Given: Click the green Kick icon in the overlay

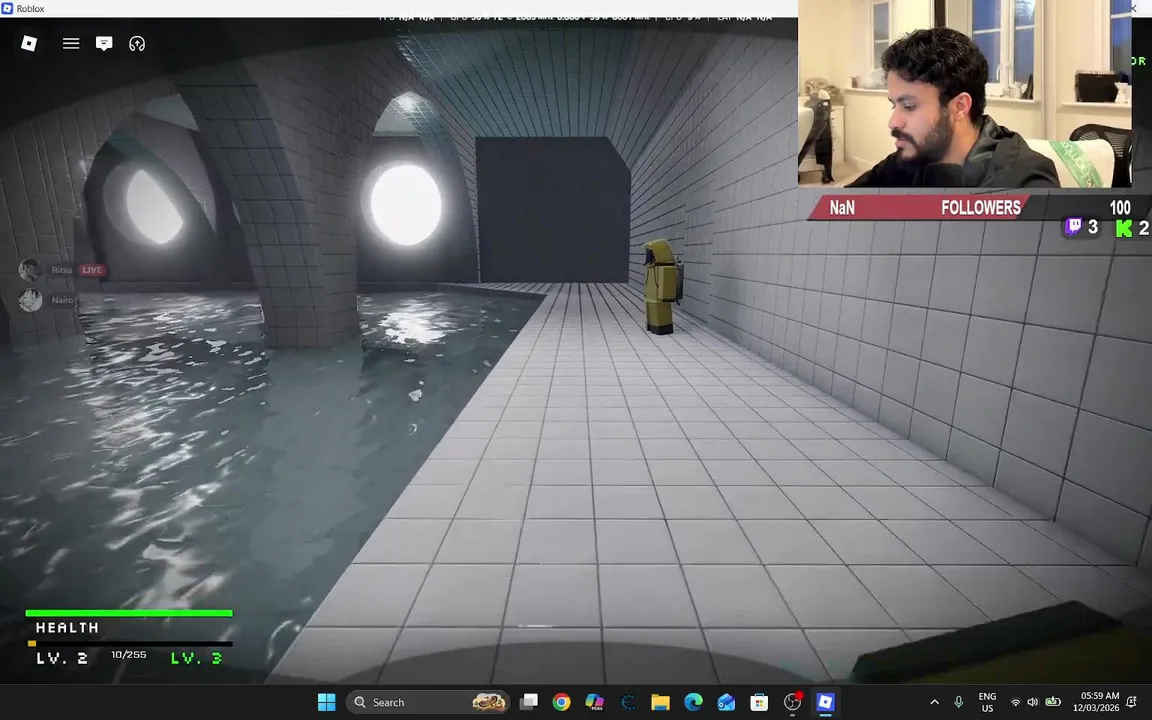Looking at the screenshot, I should [1123, 228].
